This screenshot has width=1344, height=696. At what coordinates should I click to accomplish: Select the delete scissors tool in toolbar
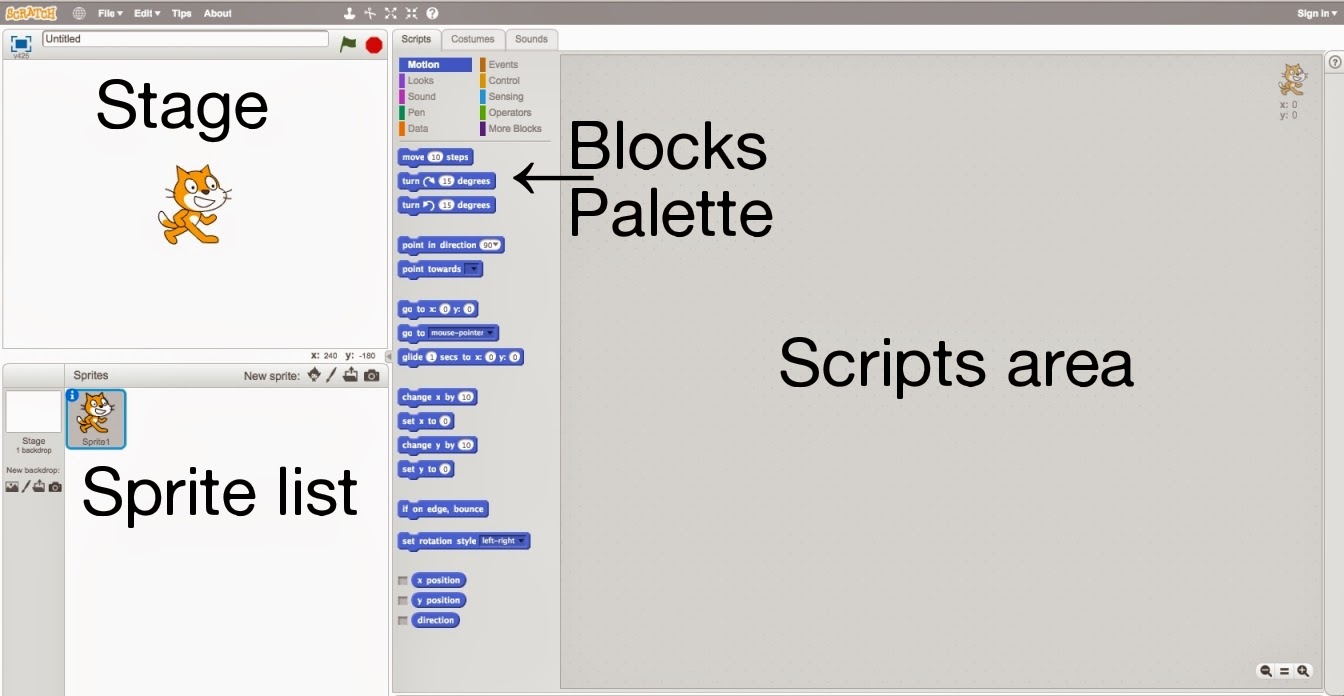[x=370, y=13]
